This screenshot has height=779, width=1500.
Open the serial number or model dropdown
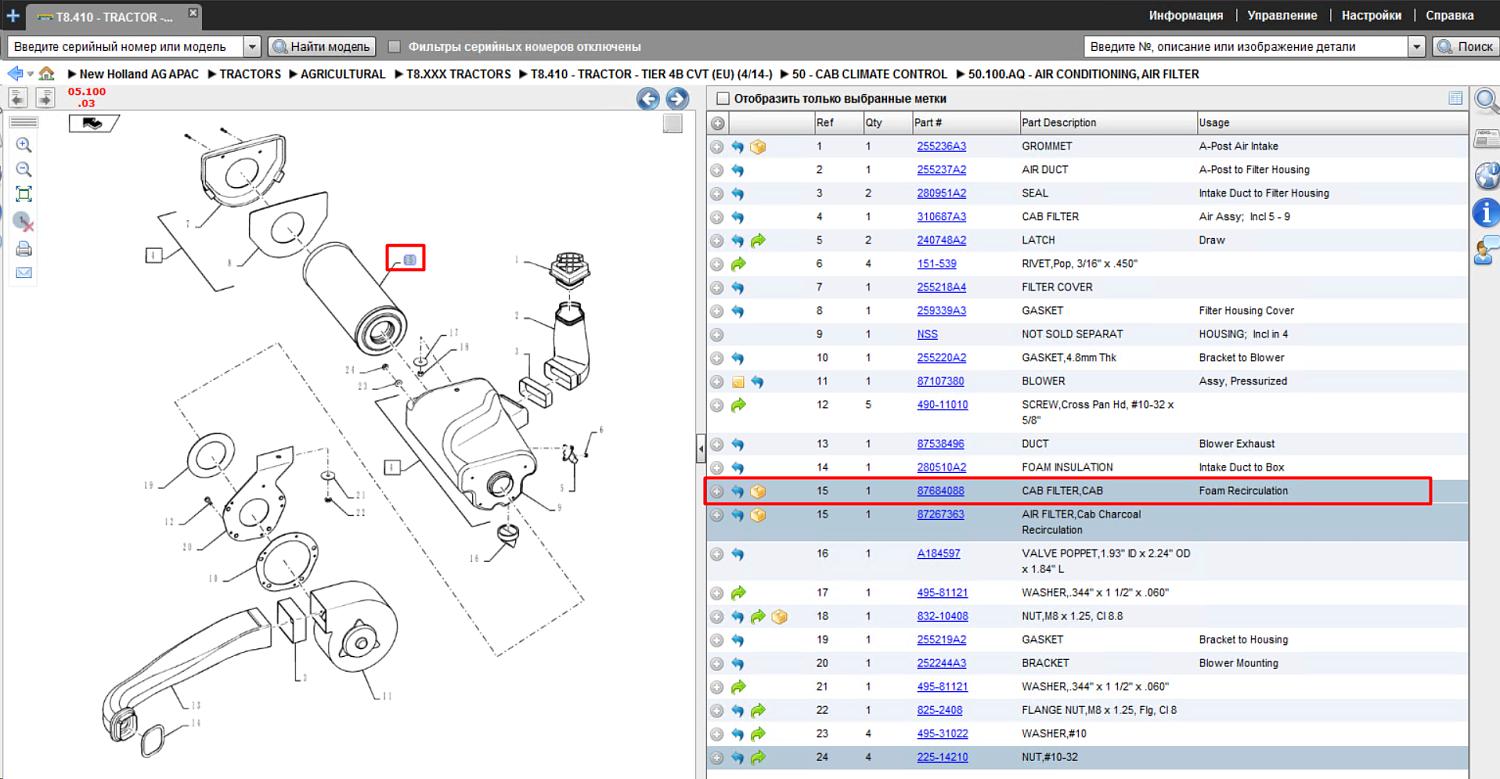[252, 47]
